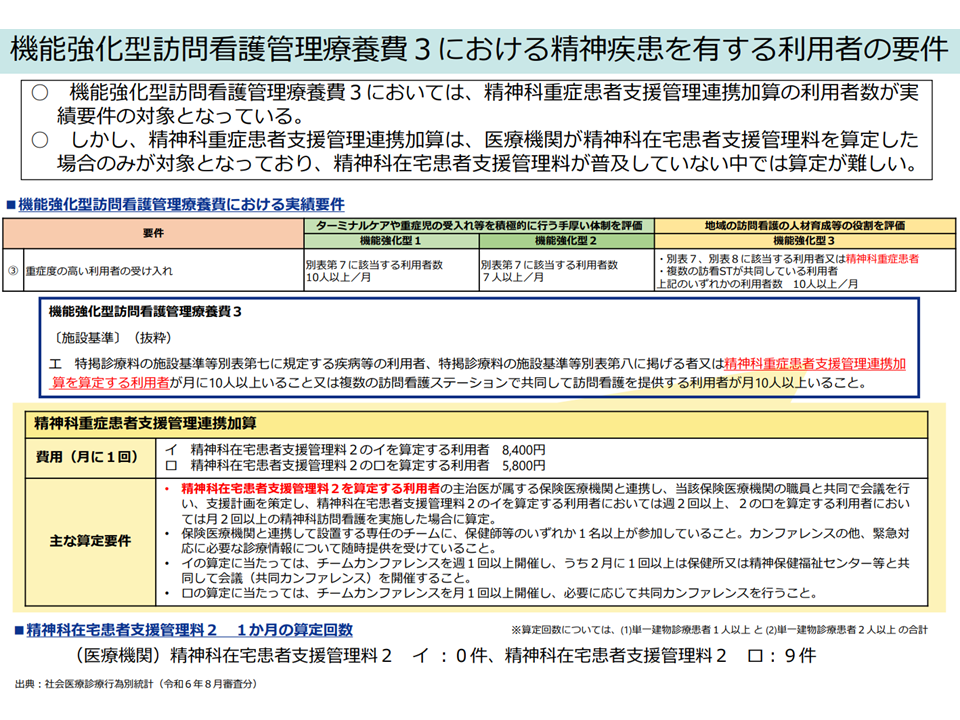The width and height of the screenshot is (960, 720).
Task: Select the 地域の訪問看護の人材育成等 header cell
Action: (x=804, y=226)
